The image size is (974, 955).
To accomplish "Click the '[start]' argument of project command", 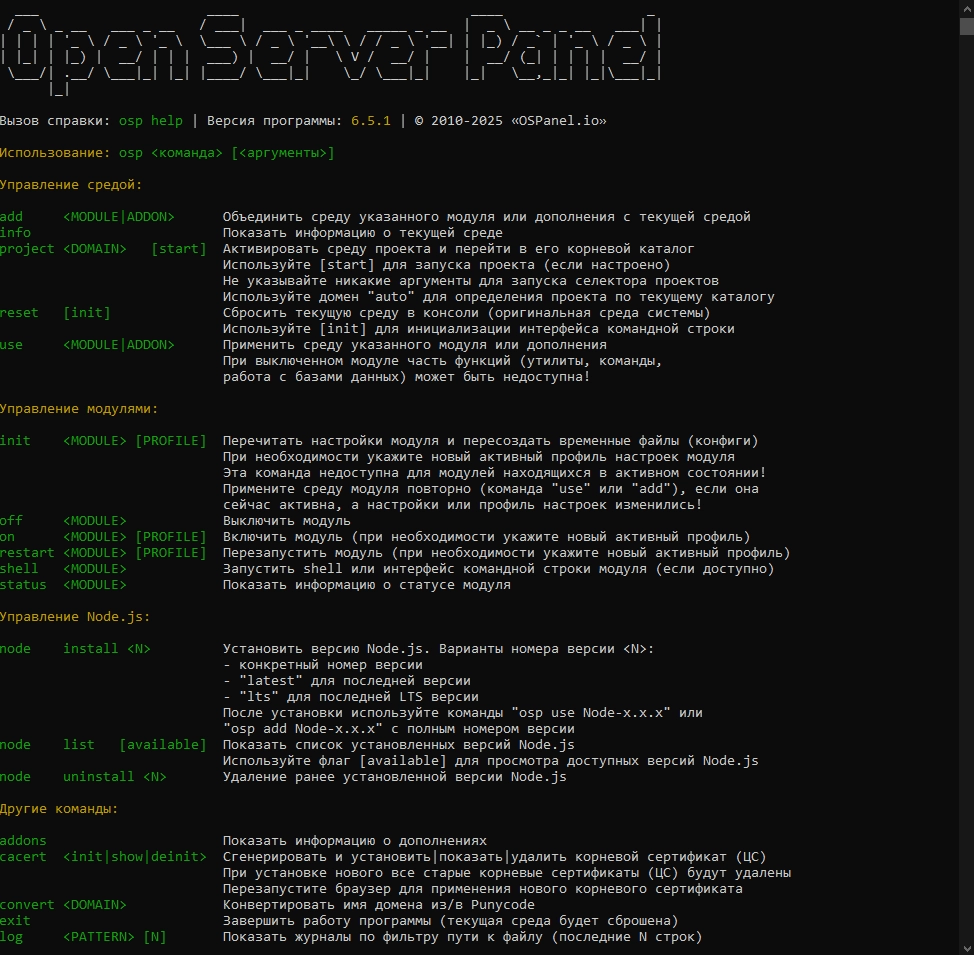I will click(179, 249).
